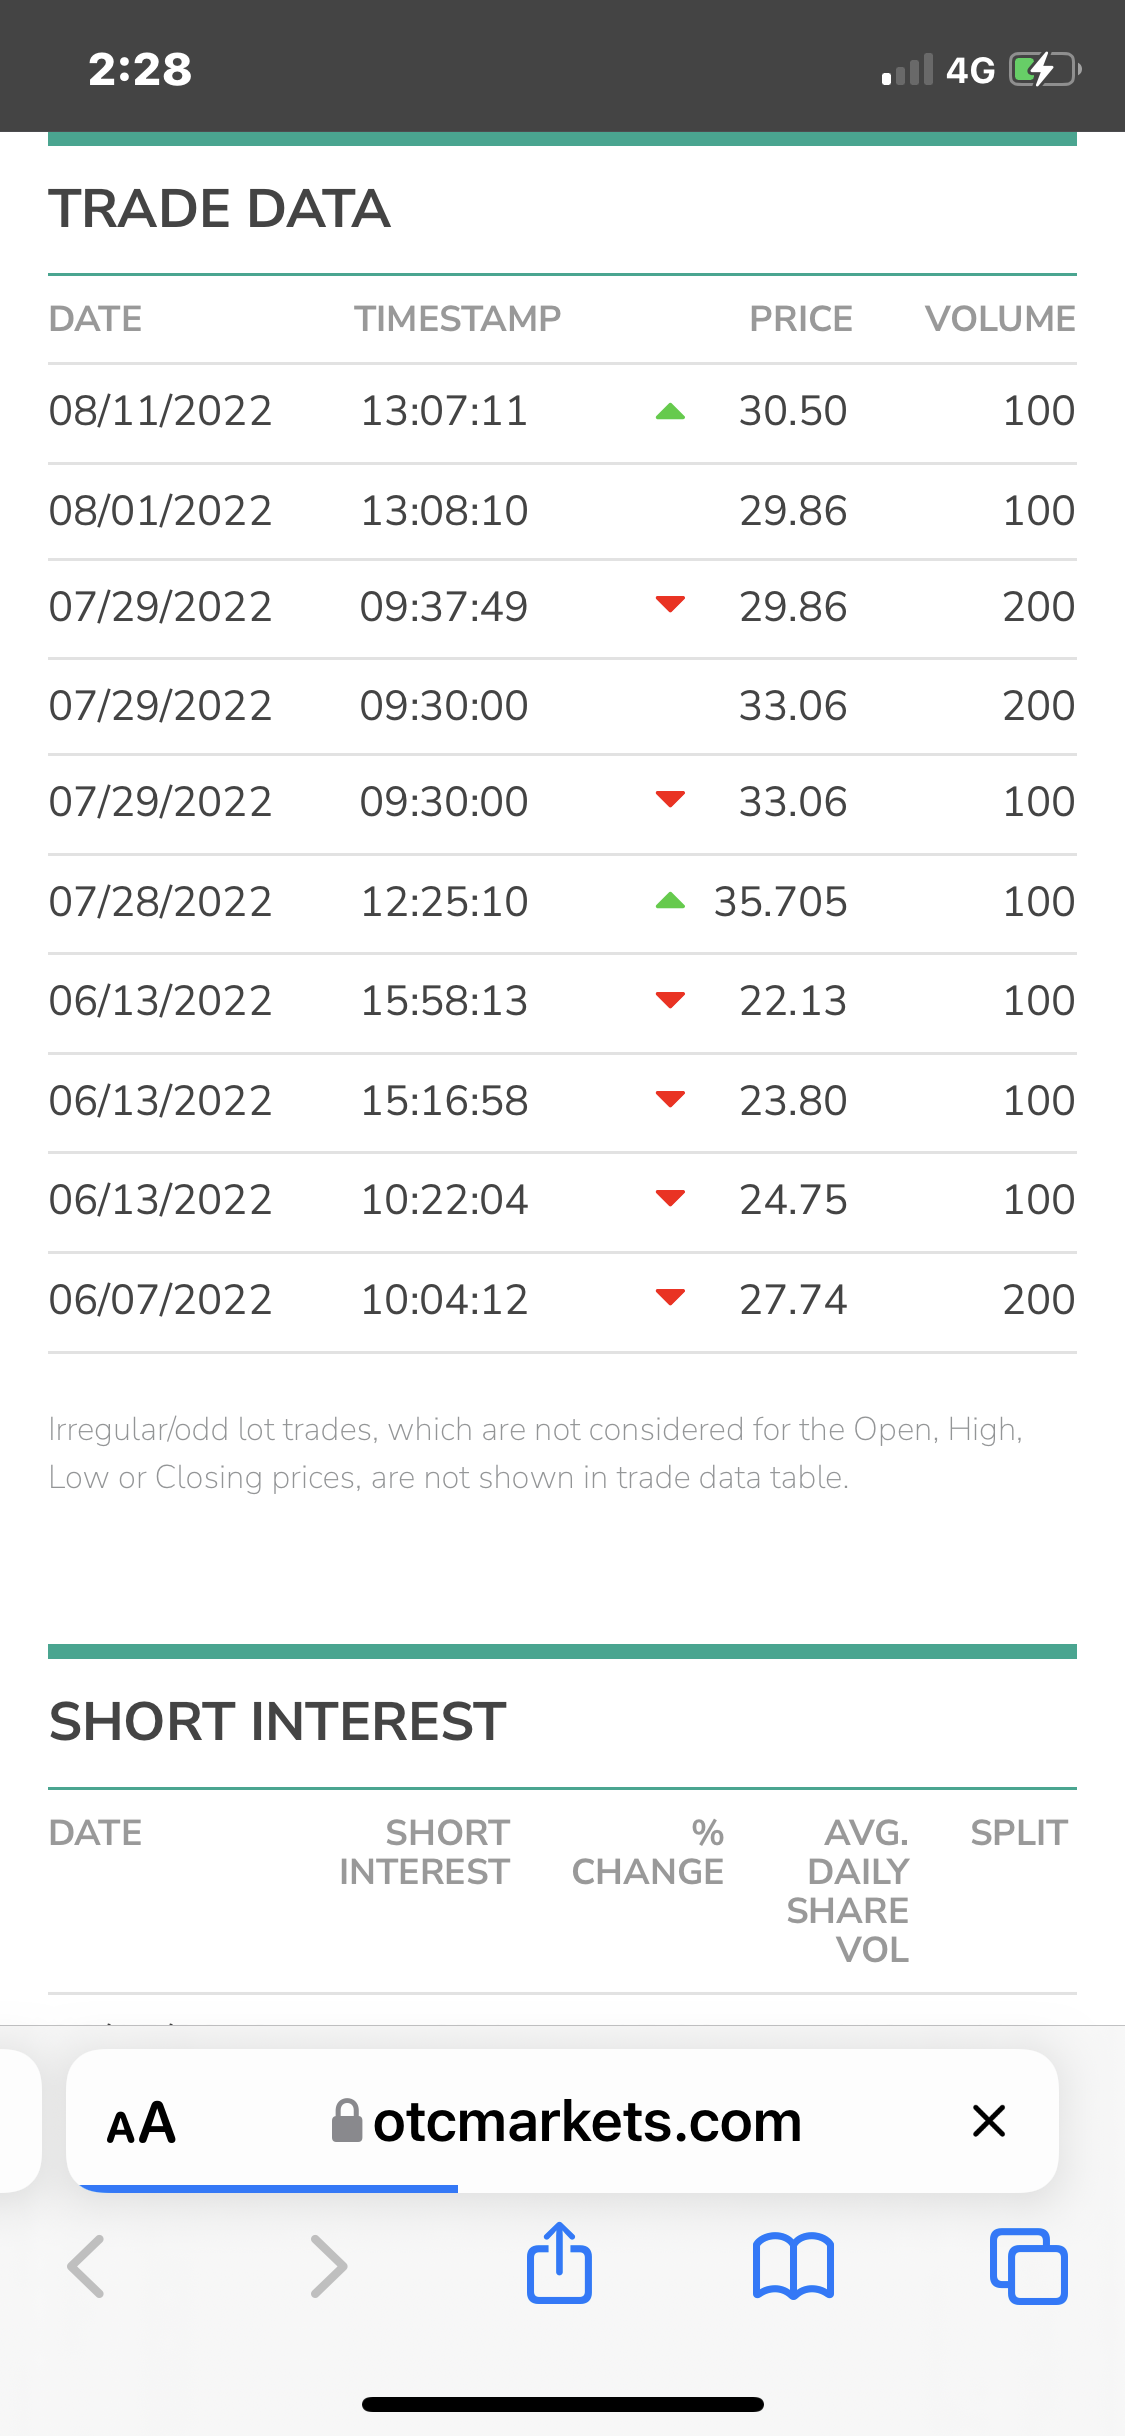Viewport: 1125px width, 2436px height.
Task: Tap the Safari share icon
Action: (x=559, y=2263)
